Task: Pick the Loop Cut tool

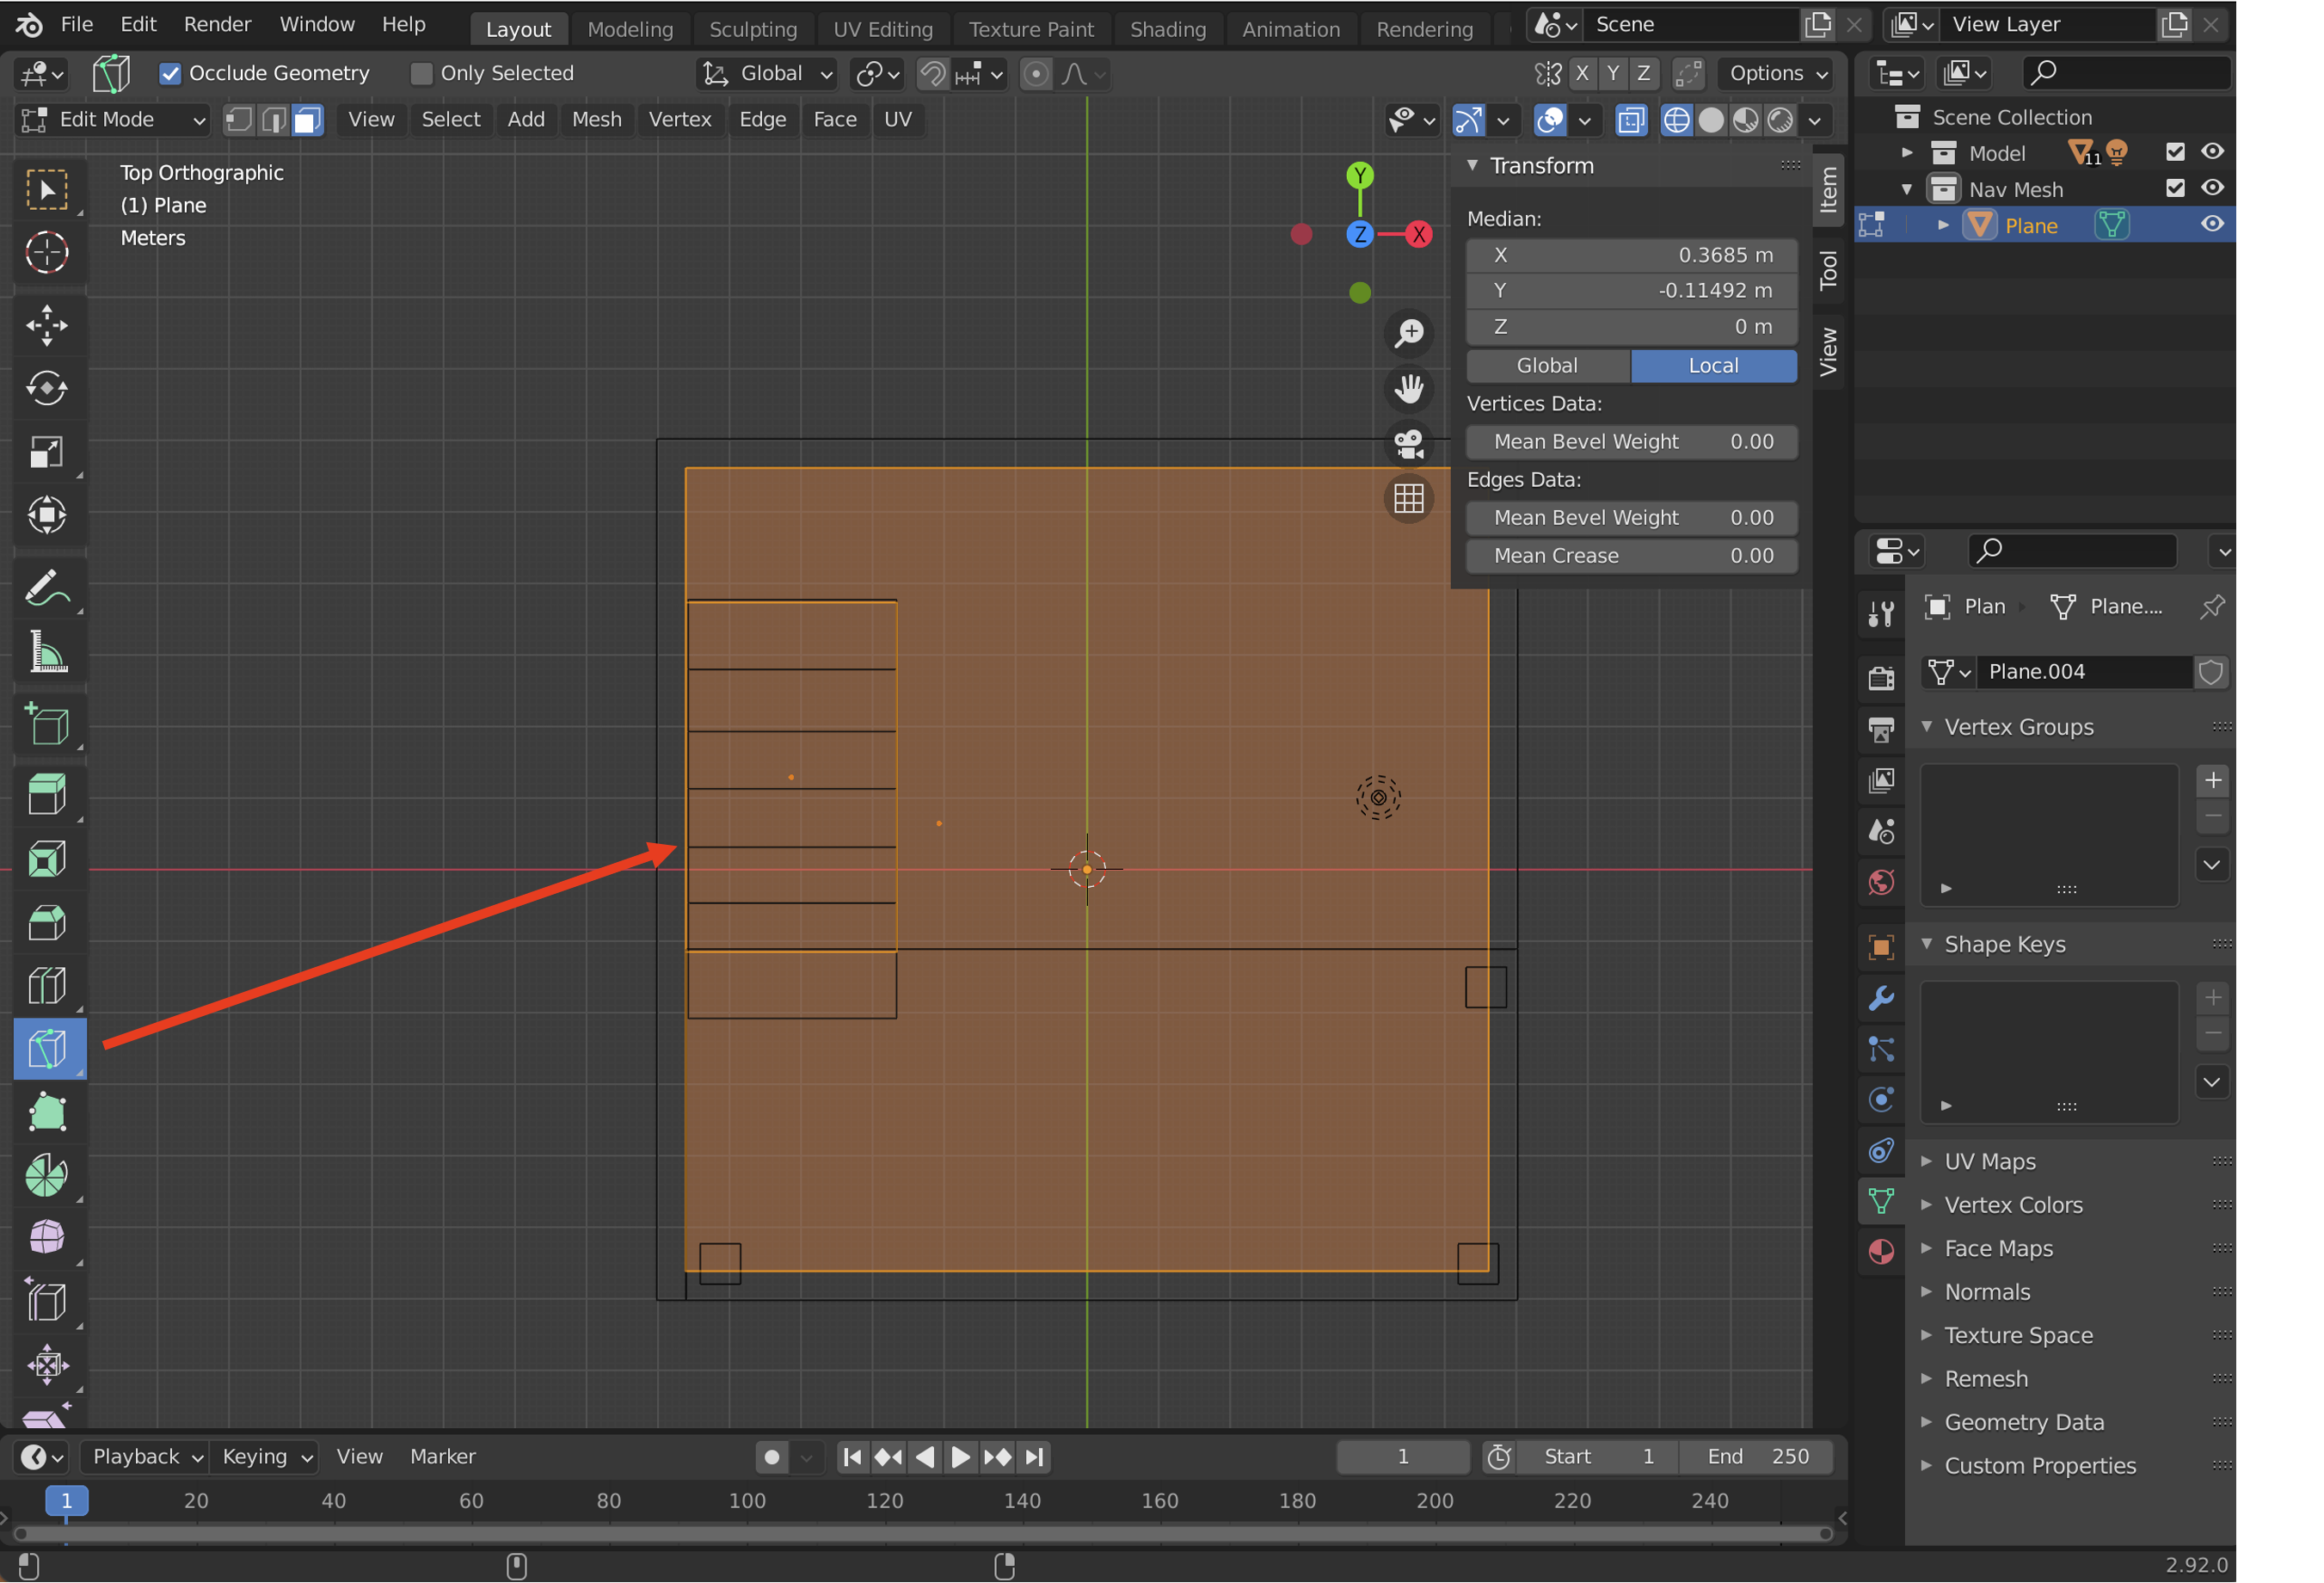Action: click(x=47, y=986)
